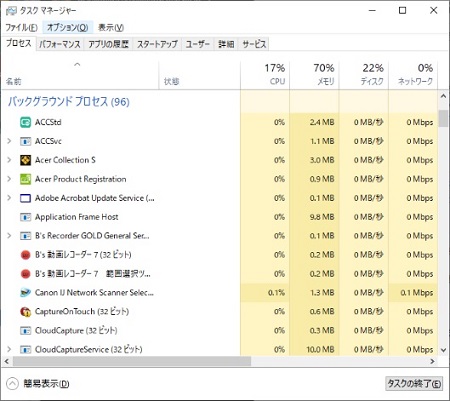The width and height of the screenshot is (450, 401).
Task: Expand the CloudCaptureService row
Action: [x=9, y=350]
